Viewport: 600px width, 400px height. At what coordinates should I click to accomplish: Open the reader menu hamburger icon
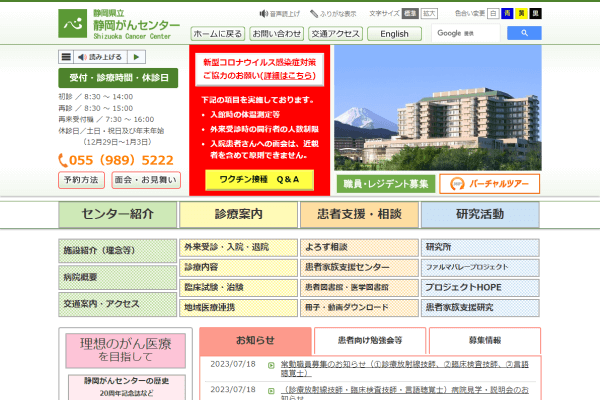[66, 57]
